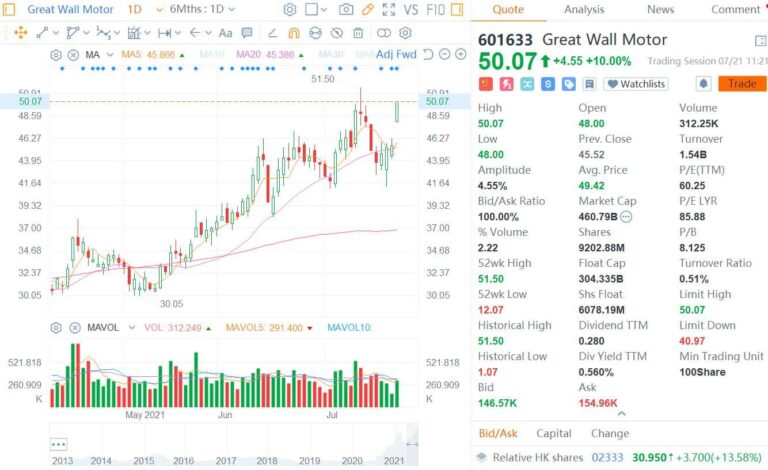The image size is (768, 470).
Task: Select the angle eraser tool
Action: click(272, 33)
